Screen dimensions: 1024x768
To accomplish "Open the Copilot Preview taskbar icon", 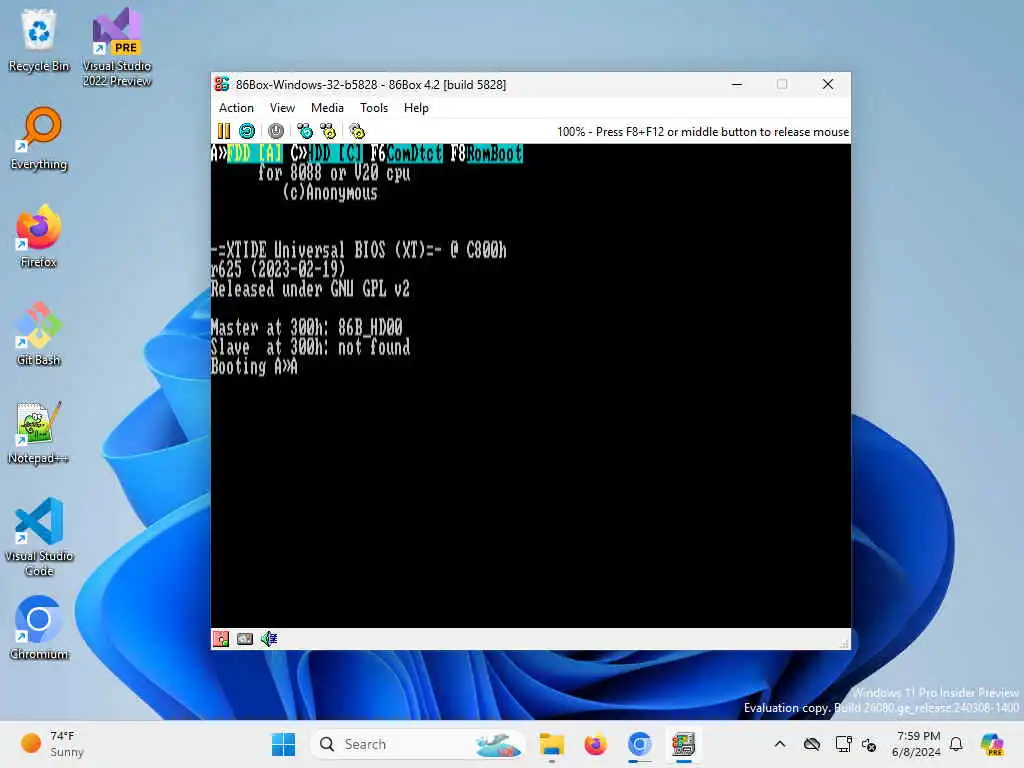I will (x=992, y=744).
